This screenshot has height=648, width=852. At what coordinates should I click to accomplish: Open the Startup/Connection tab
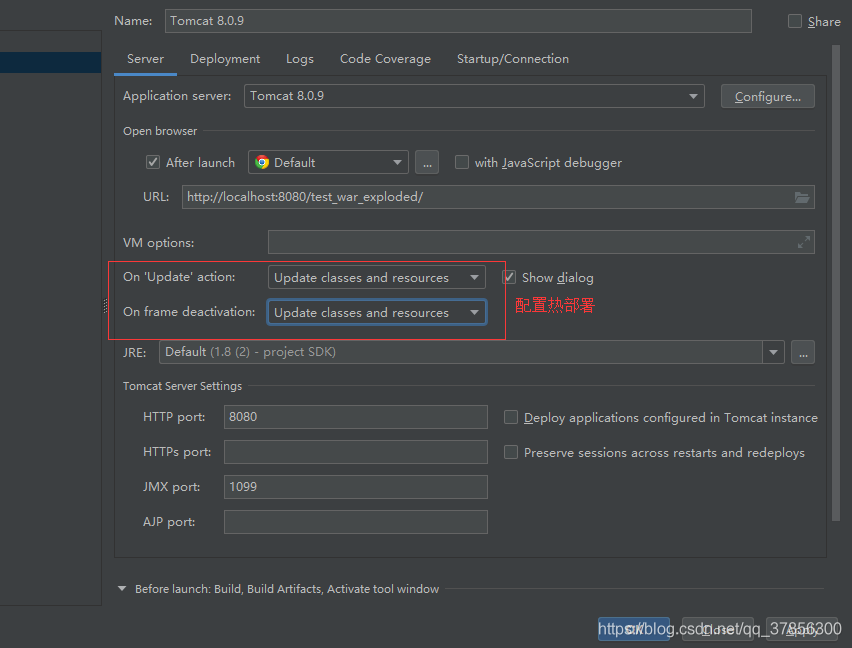(x=512, y=59)
